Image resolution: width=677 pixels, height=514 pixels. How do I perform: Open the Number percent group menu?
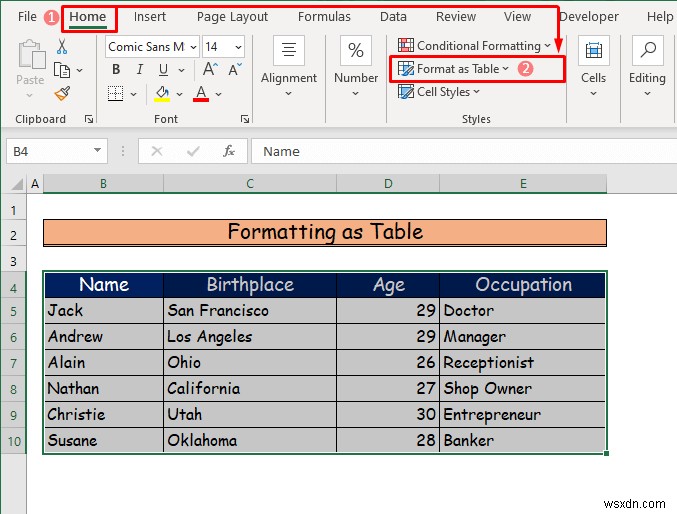coord(356,67)
